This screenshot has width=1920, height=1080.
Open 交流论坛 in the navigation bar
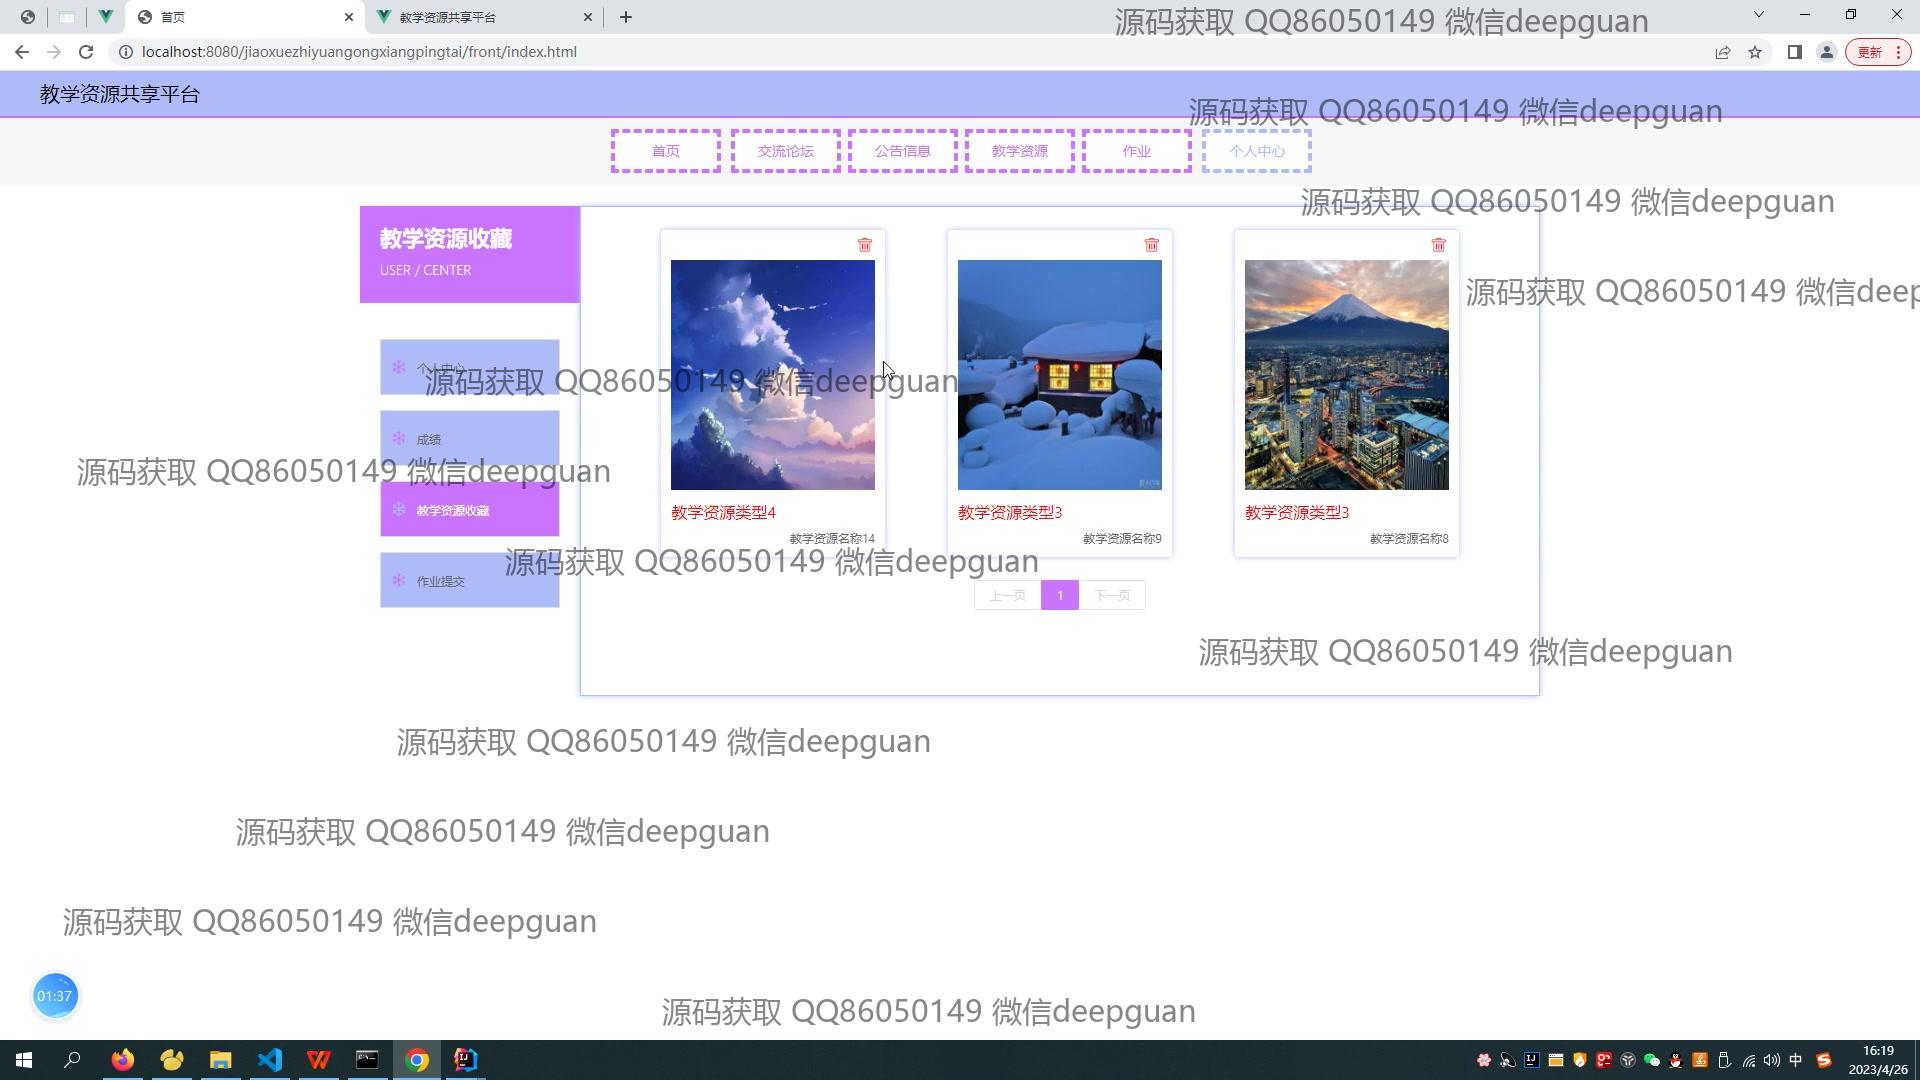(786, 151)
